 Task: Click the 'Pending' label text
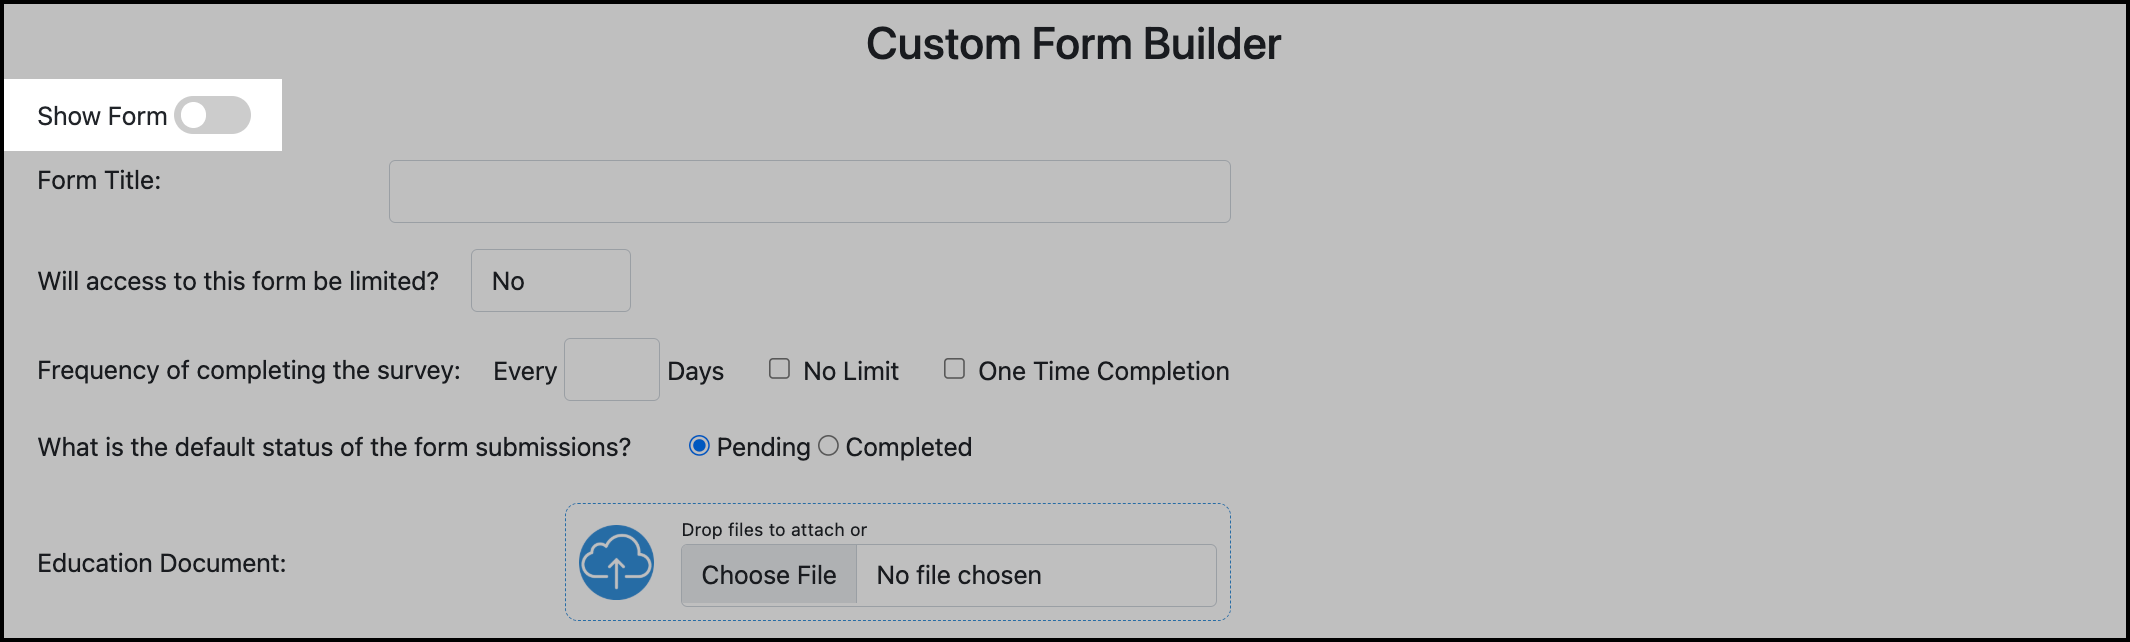tap(763, 447)
